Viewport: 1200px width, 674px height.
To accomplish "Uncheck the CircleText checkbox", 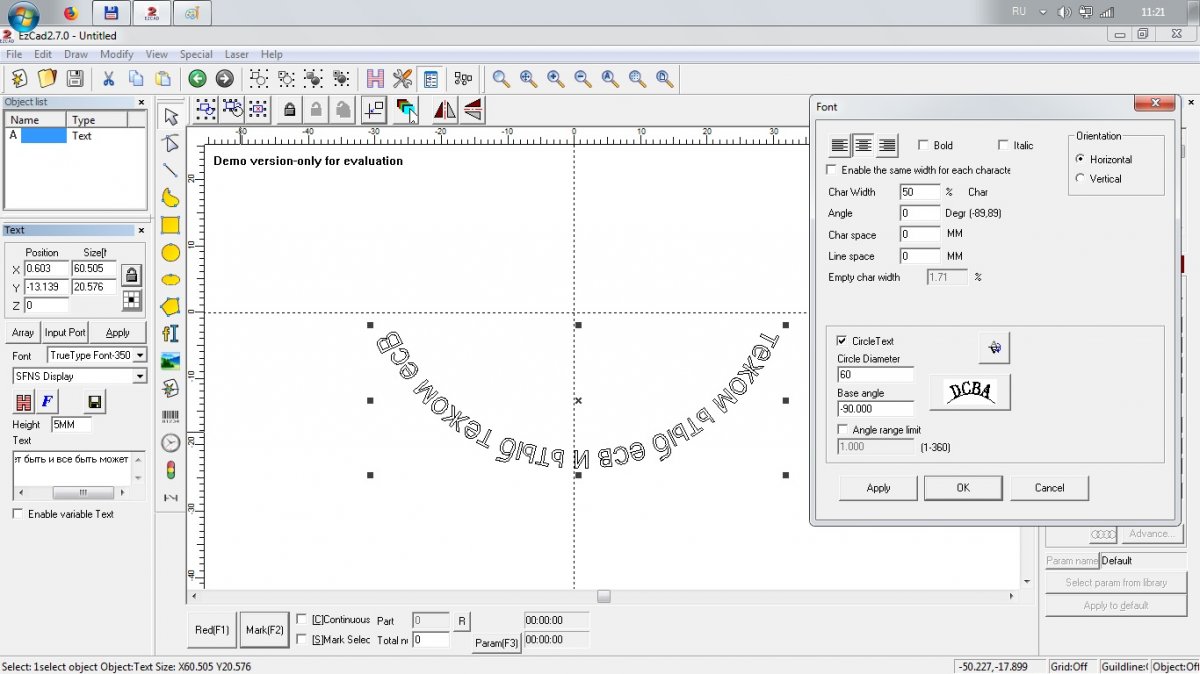I will (x=842, y=341).
